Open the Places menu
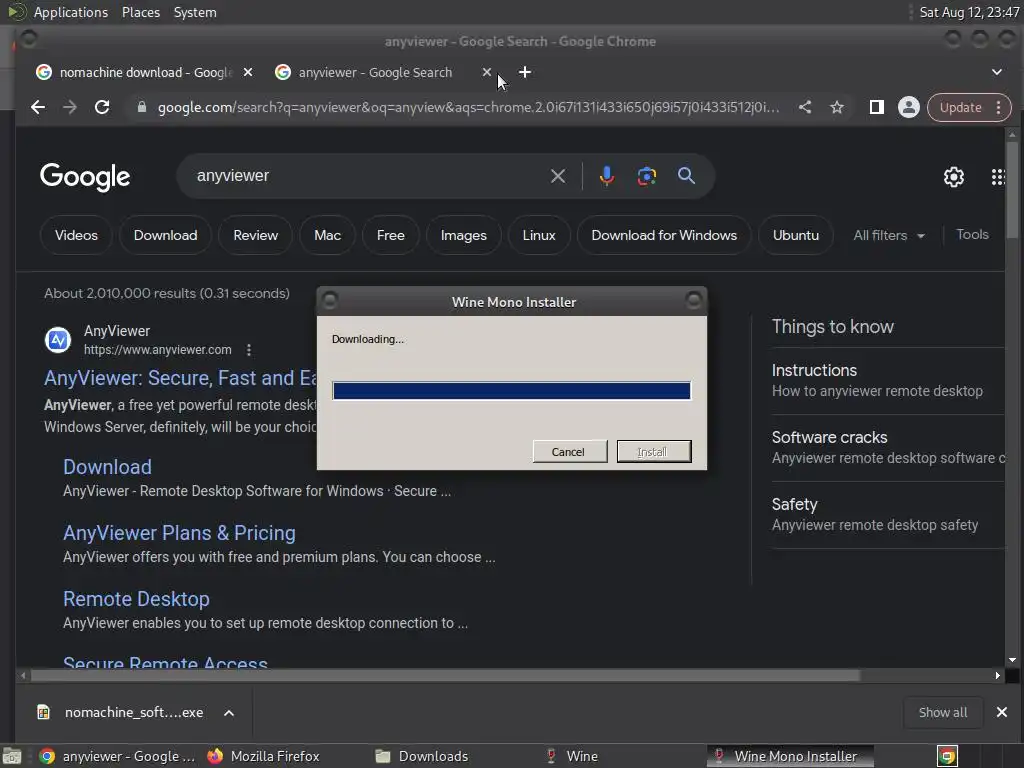Screen dimensions: 1024x768 (140, 12)
